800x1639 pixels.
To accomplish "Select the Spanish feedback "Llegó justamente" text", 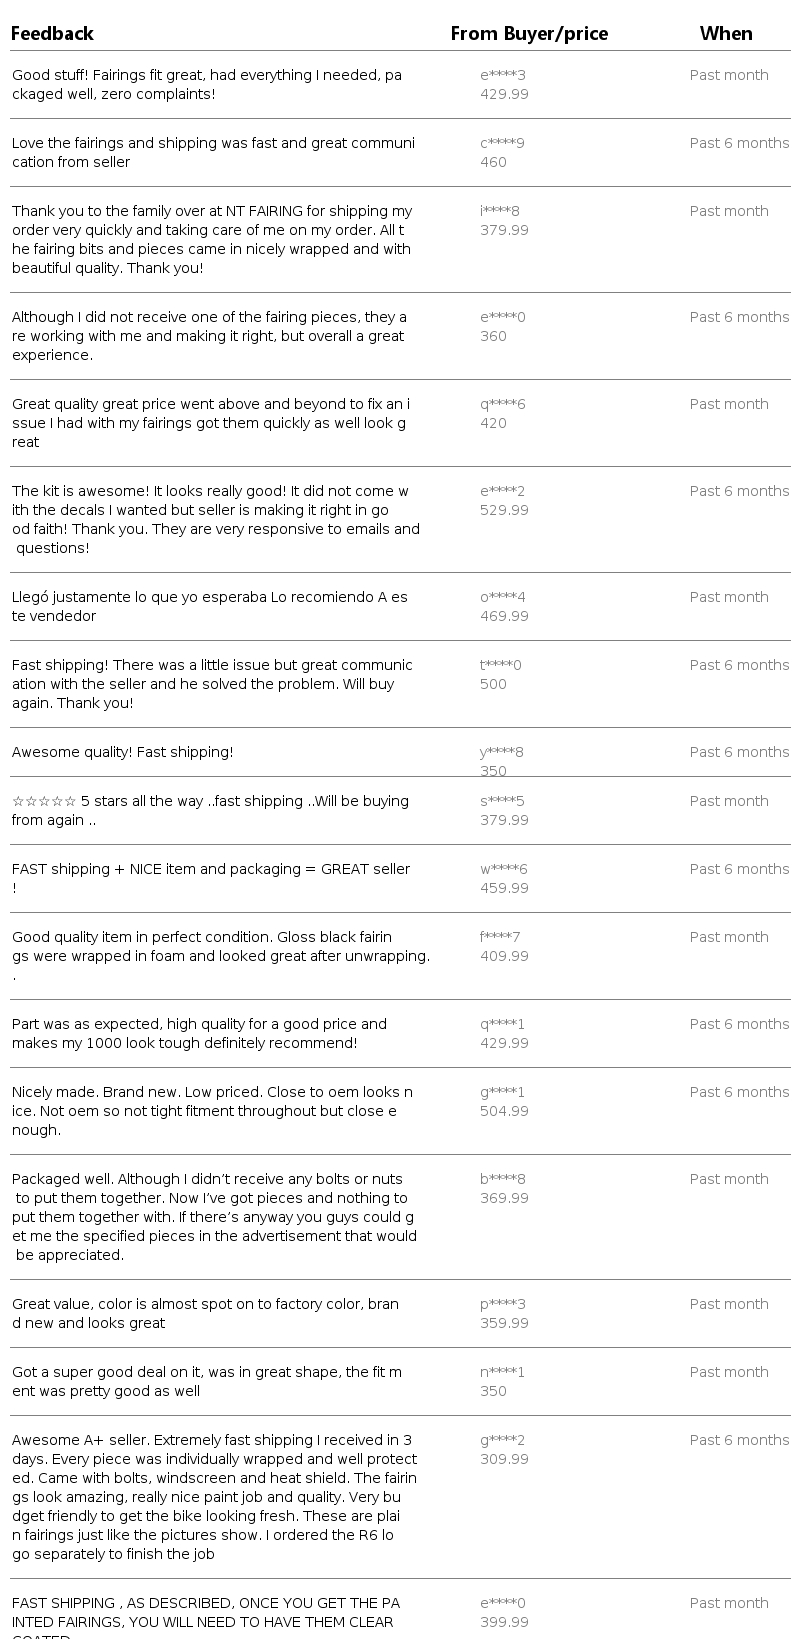I will [x=210, y=606].
